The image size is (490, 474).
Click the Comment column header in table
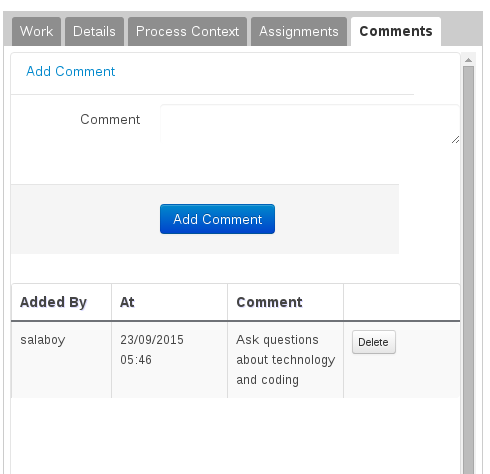(x=285, y=302)
